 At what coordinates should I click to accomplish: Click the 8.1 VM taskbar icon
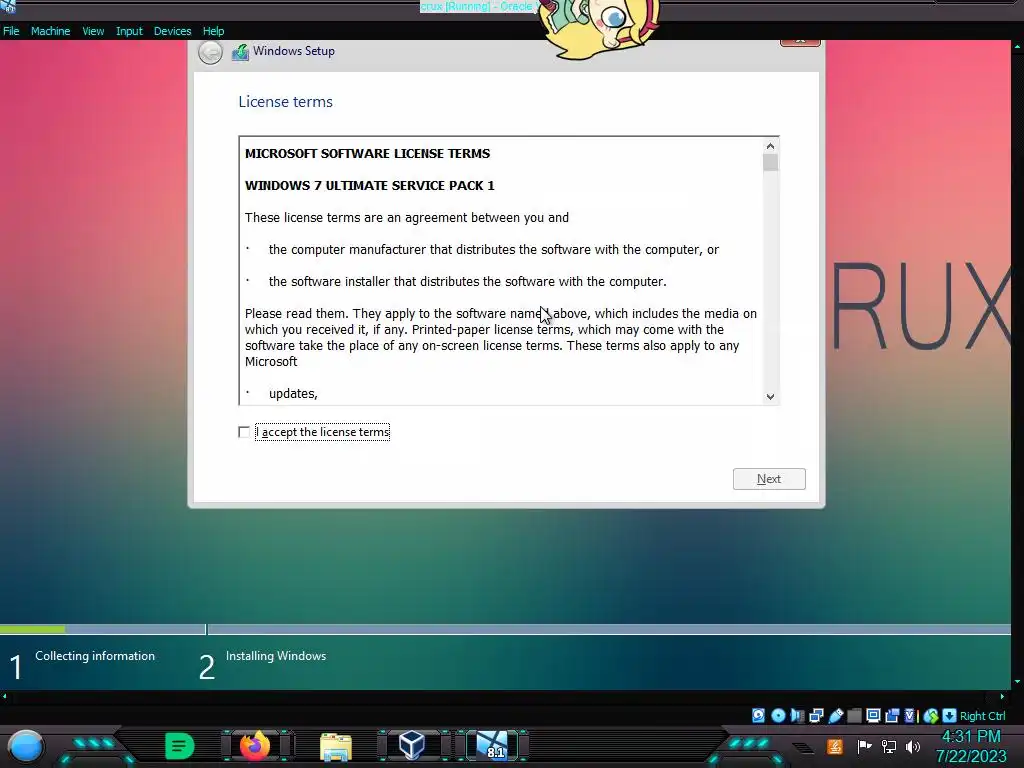pyautogui.click(x=492, y=745)
